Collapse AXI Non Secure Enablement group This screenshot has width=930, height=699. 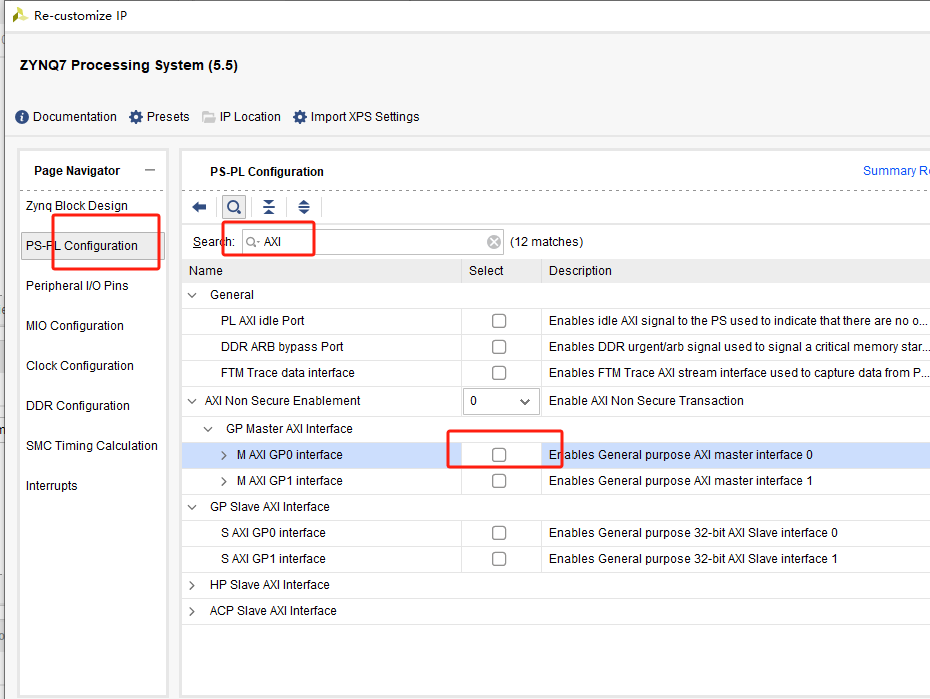point(192,401)
